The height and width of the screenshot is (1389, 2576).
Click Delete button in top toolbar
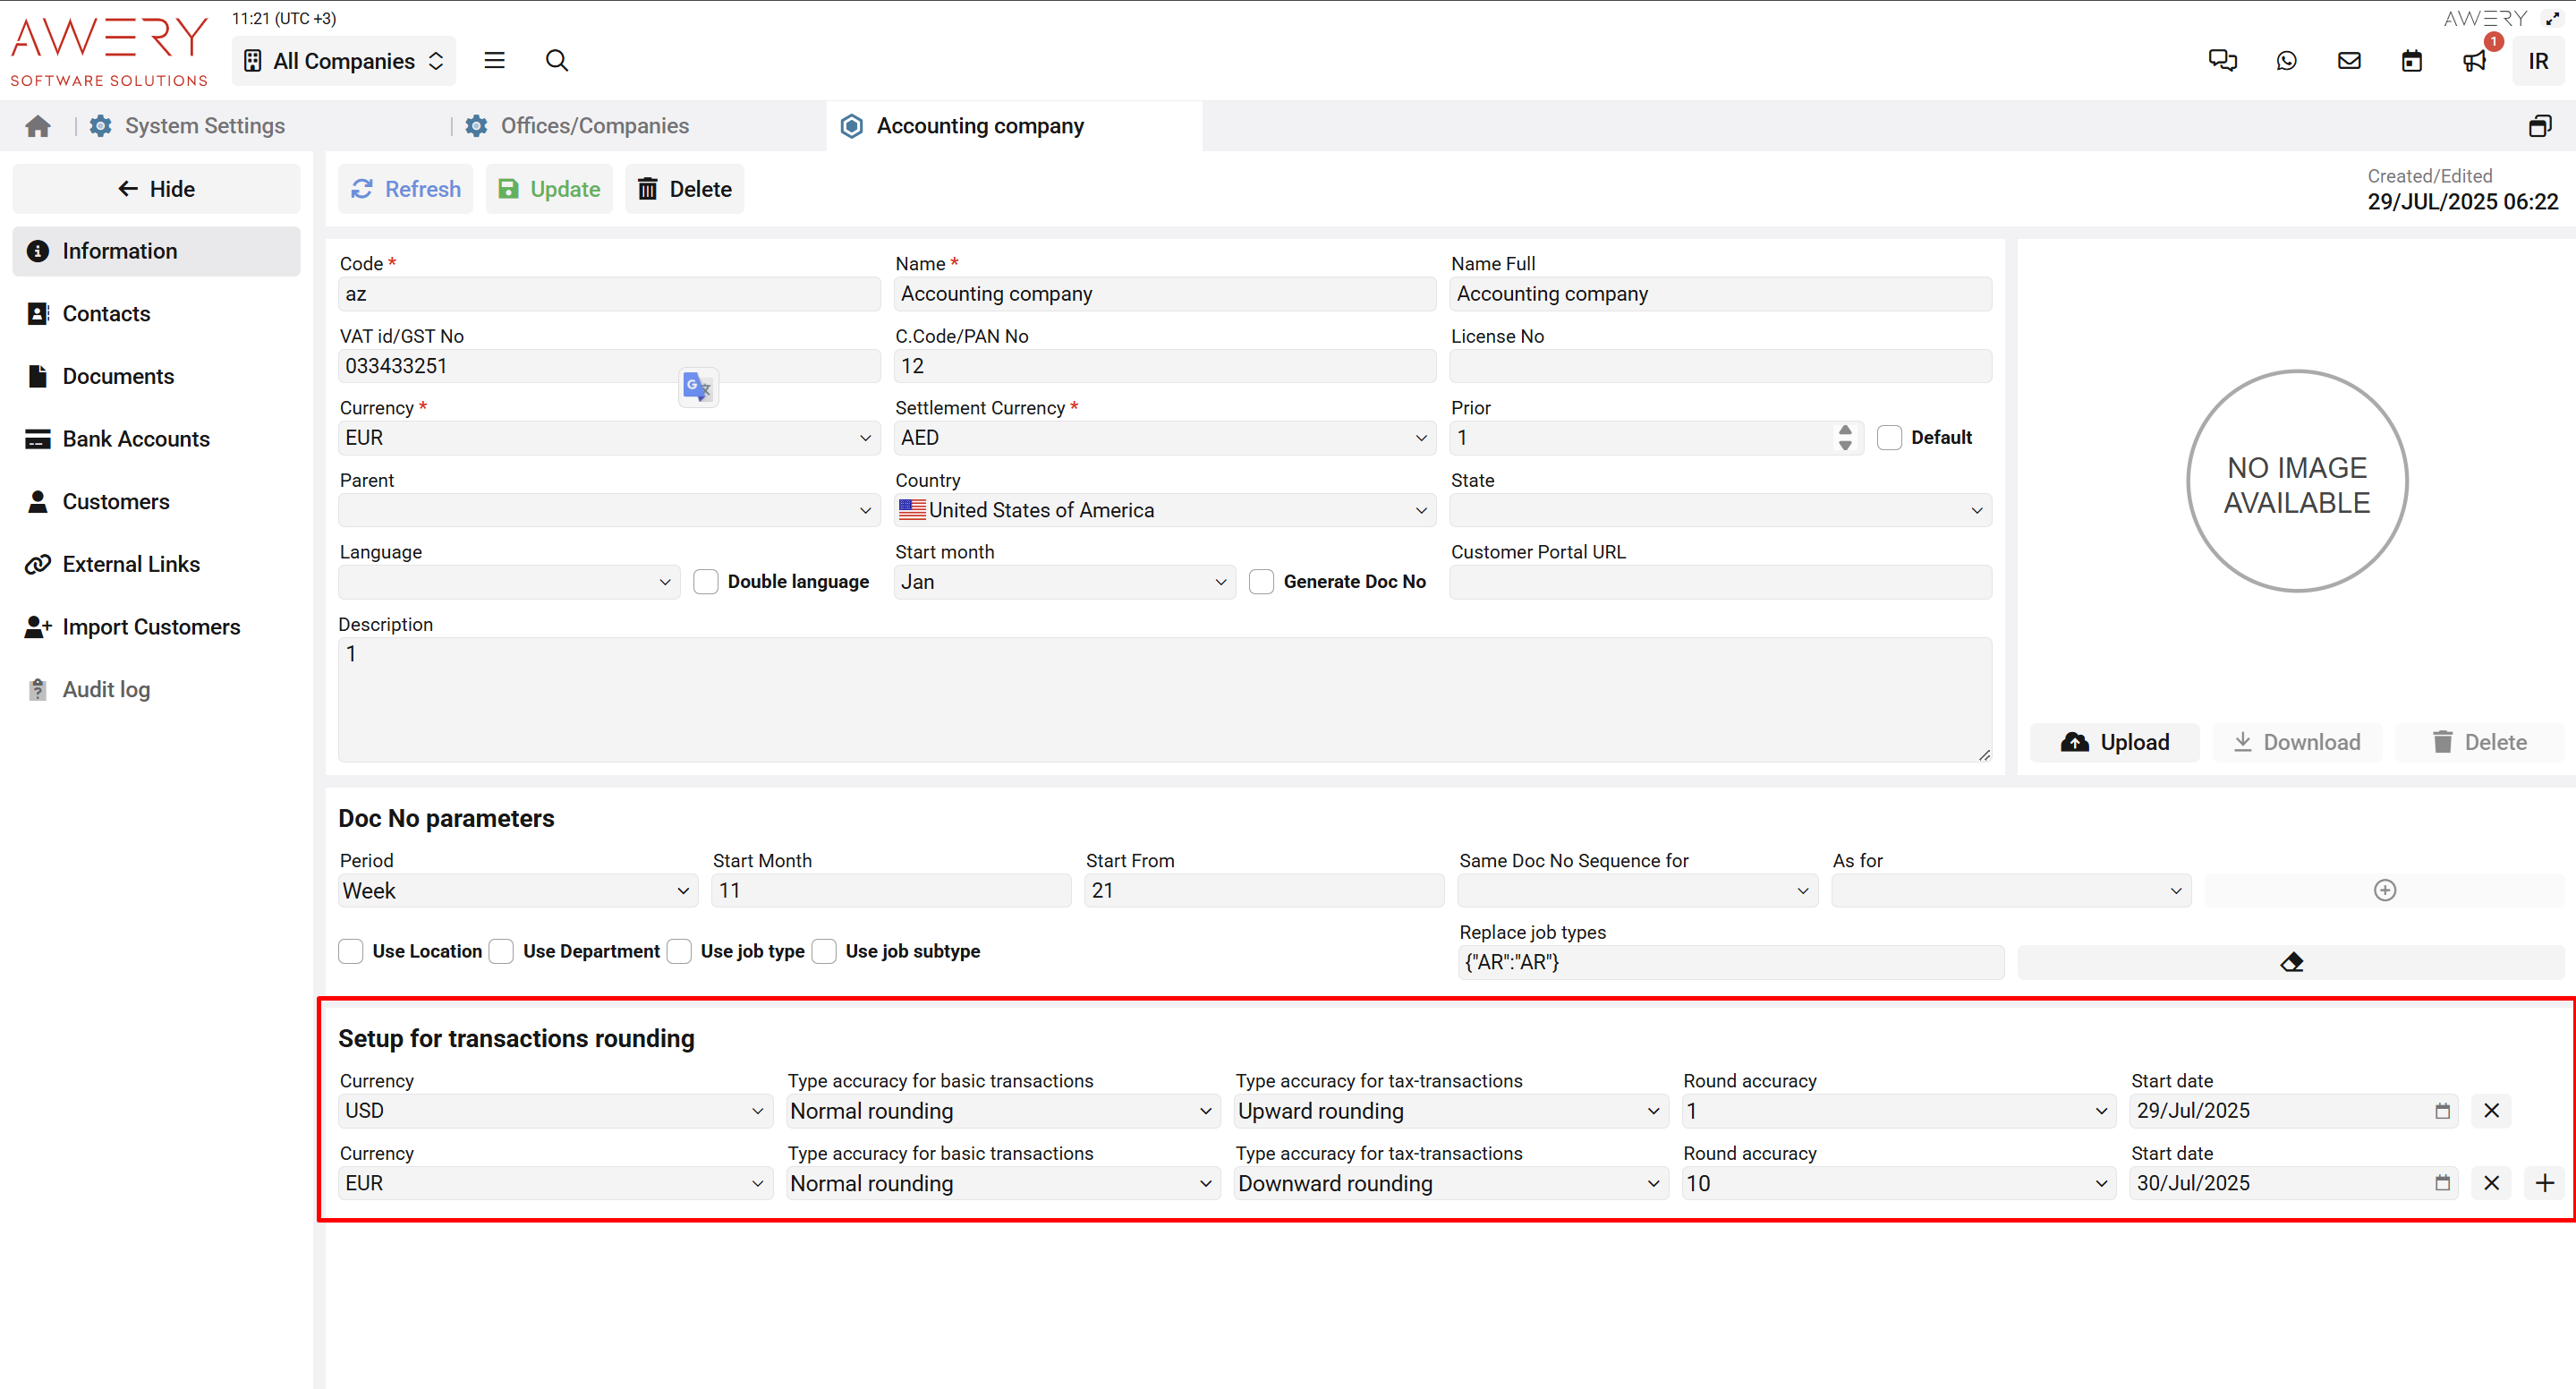tap(685, 189)
